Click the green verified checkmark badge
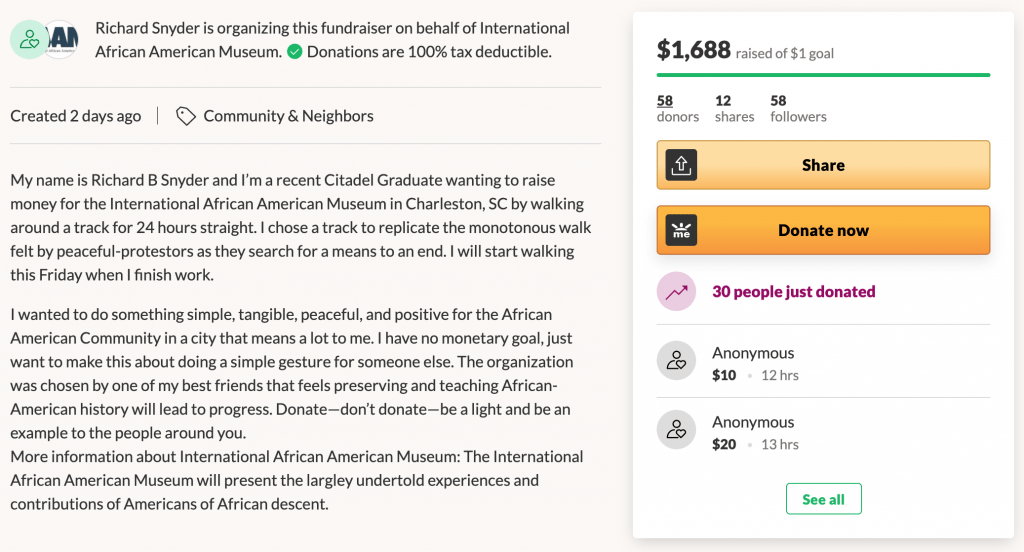 (x=295, y=52)
